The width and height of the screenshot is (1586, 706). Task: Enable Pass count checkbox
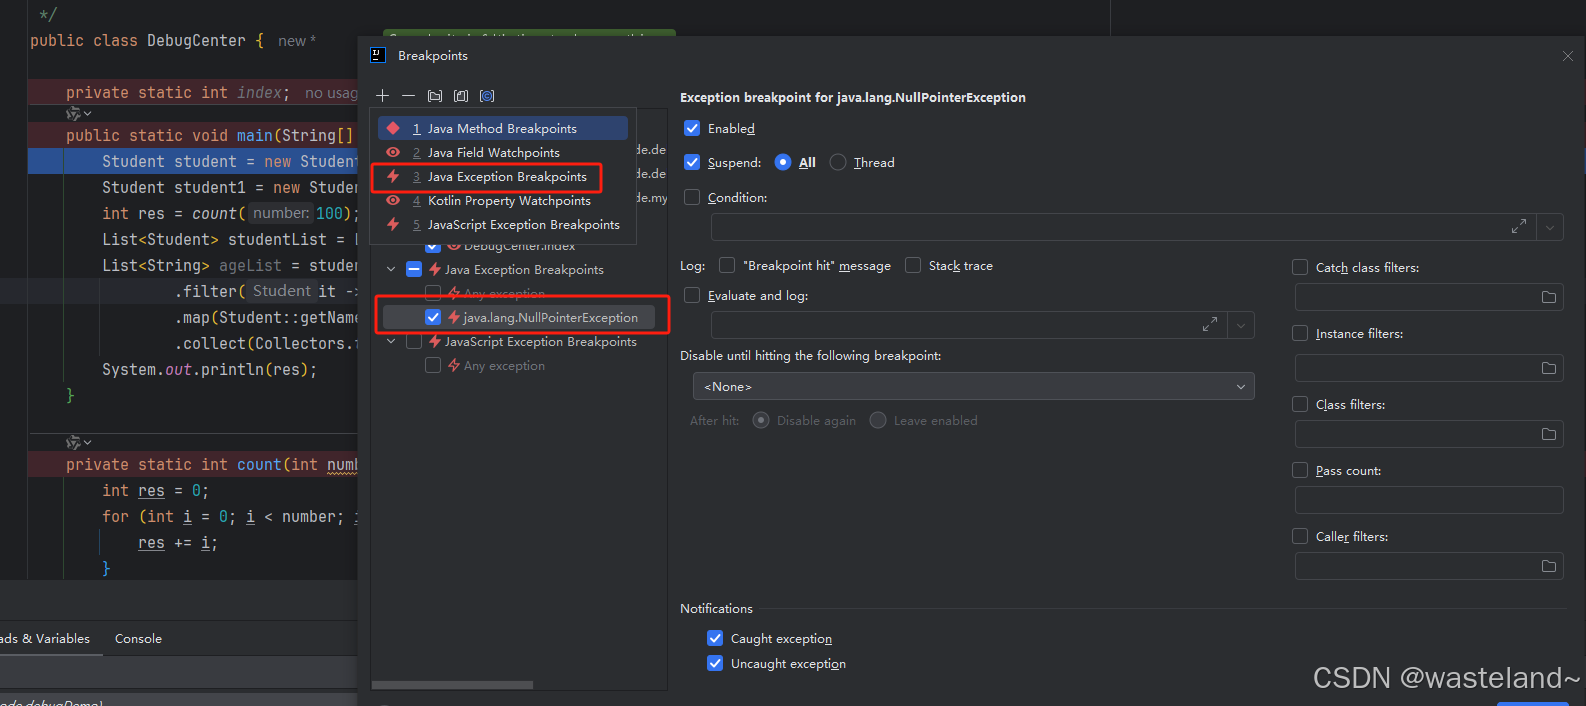[1300, 470]
